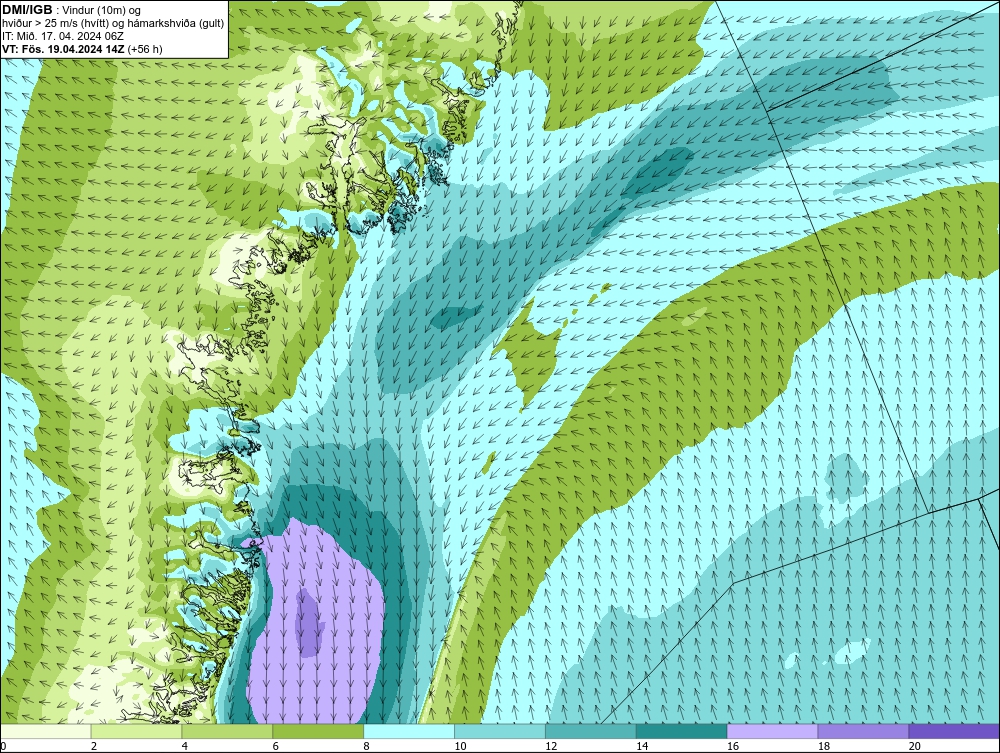The image size is (1000, 753).
Task: Click the legend label '20'
Action: [x=915, y=746]
